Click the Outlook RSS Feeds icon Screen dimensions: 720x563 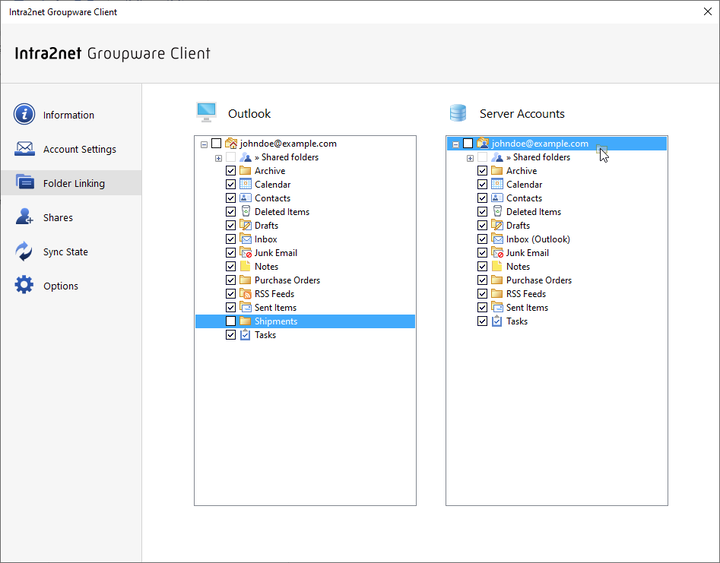246,293
